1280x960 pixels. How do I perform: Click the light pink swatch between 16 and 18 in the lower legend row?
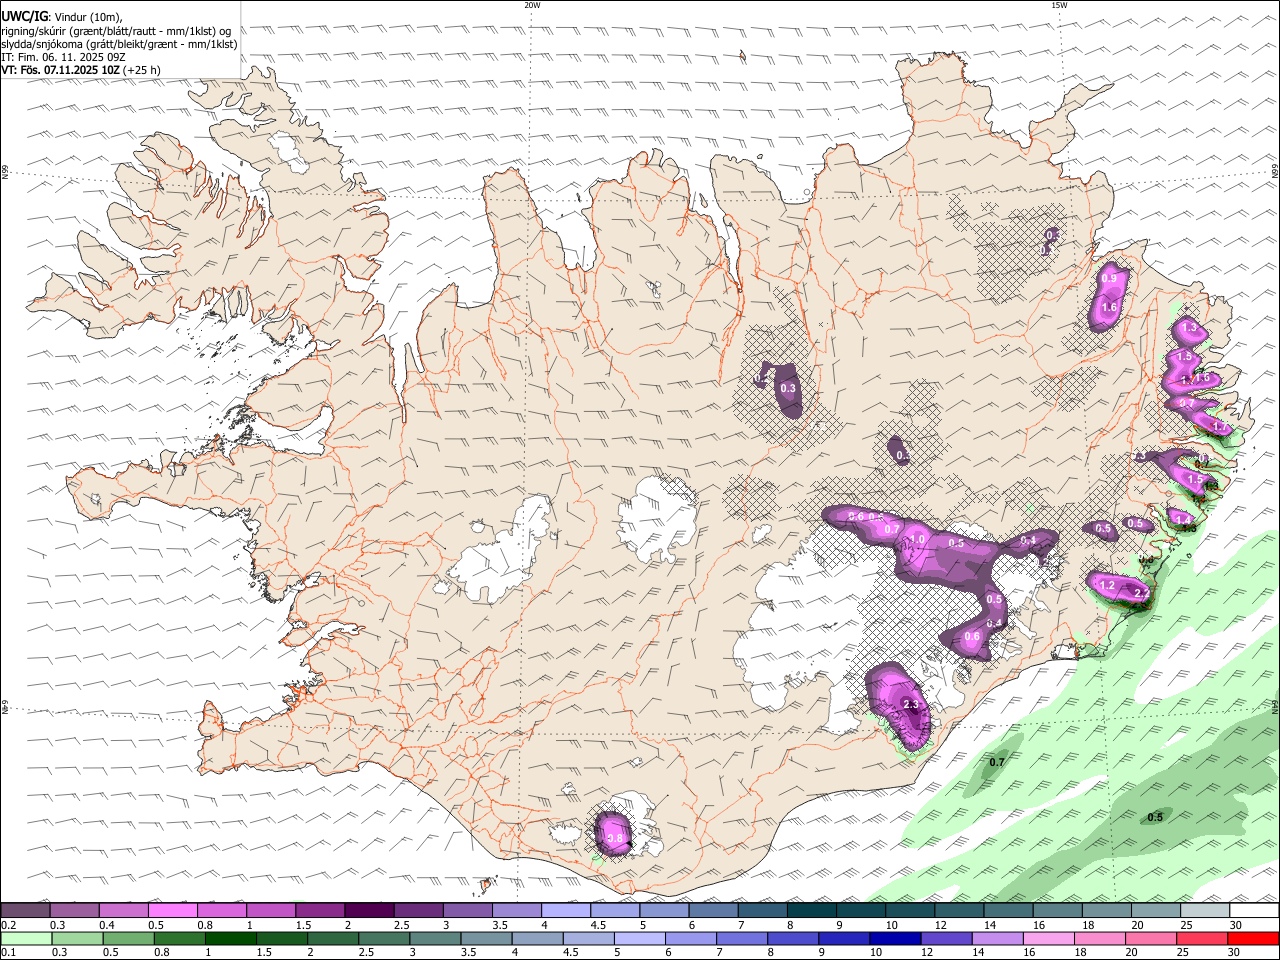[x=1048, y=938]
